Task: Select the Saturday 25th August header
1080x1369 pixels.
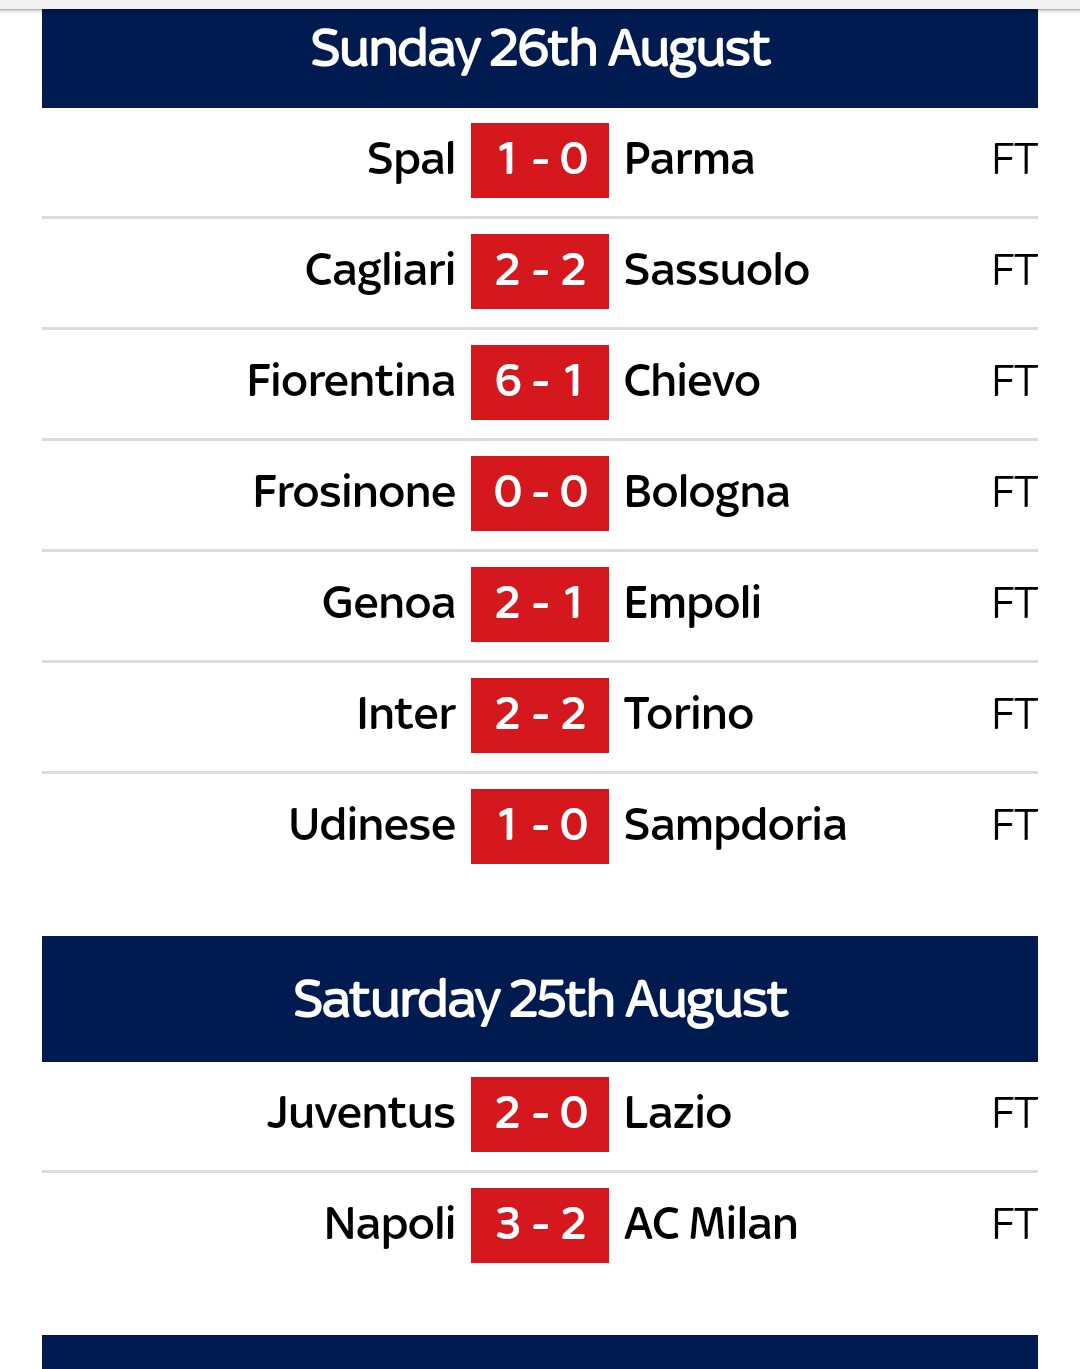Action: point(540,999)
